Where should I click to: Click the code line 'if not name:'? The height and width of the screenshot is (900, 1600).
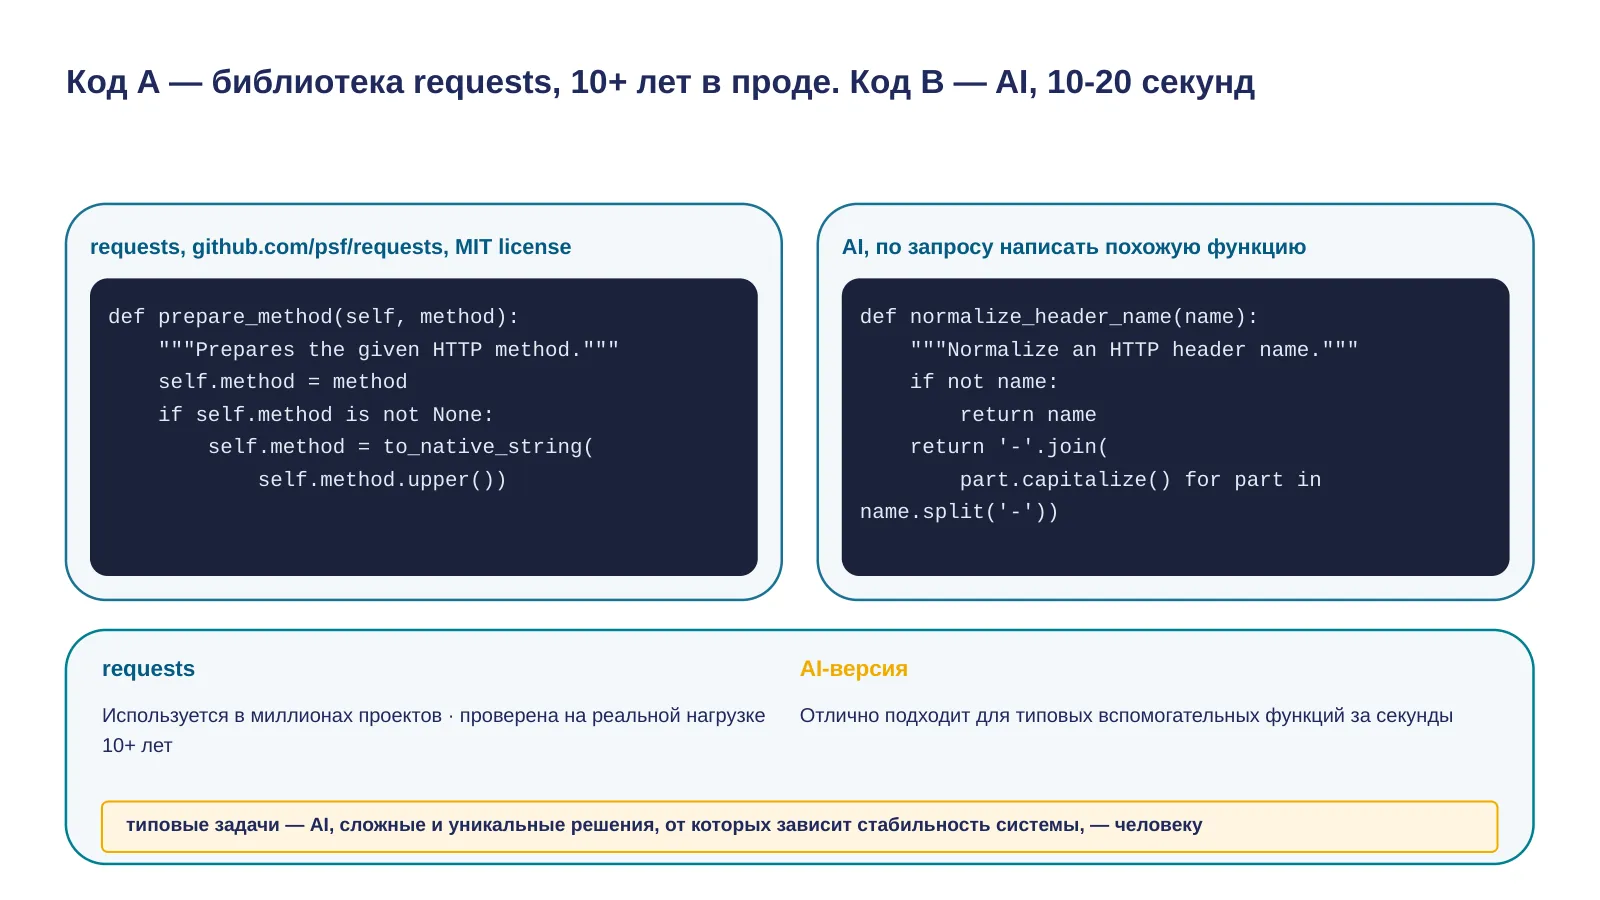coord(984,382)
